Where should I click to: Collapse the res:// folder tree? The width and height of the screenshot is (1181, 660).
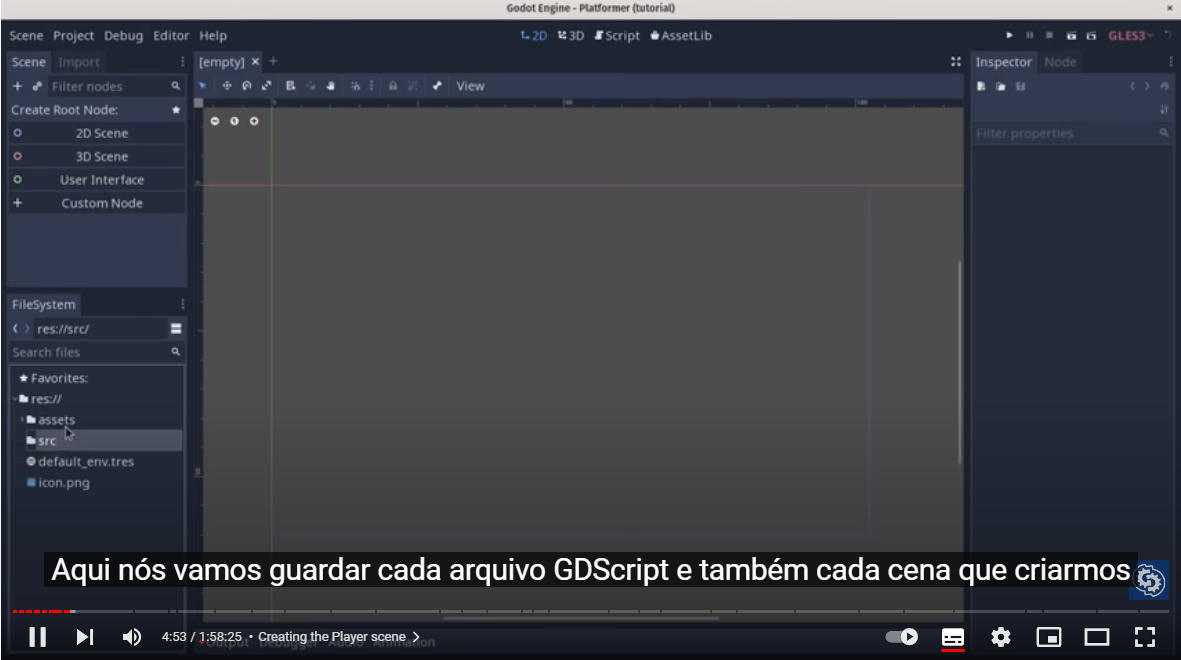[15, 399]
